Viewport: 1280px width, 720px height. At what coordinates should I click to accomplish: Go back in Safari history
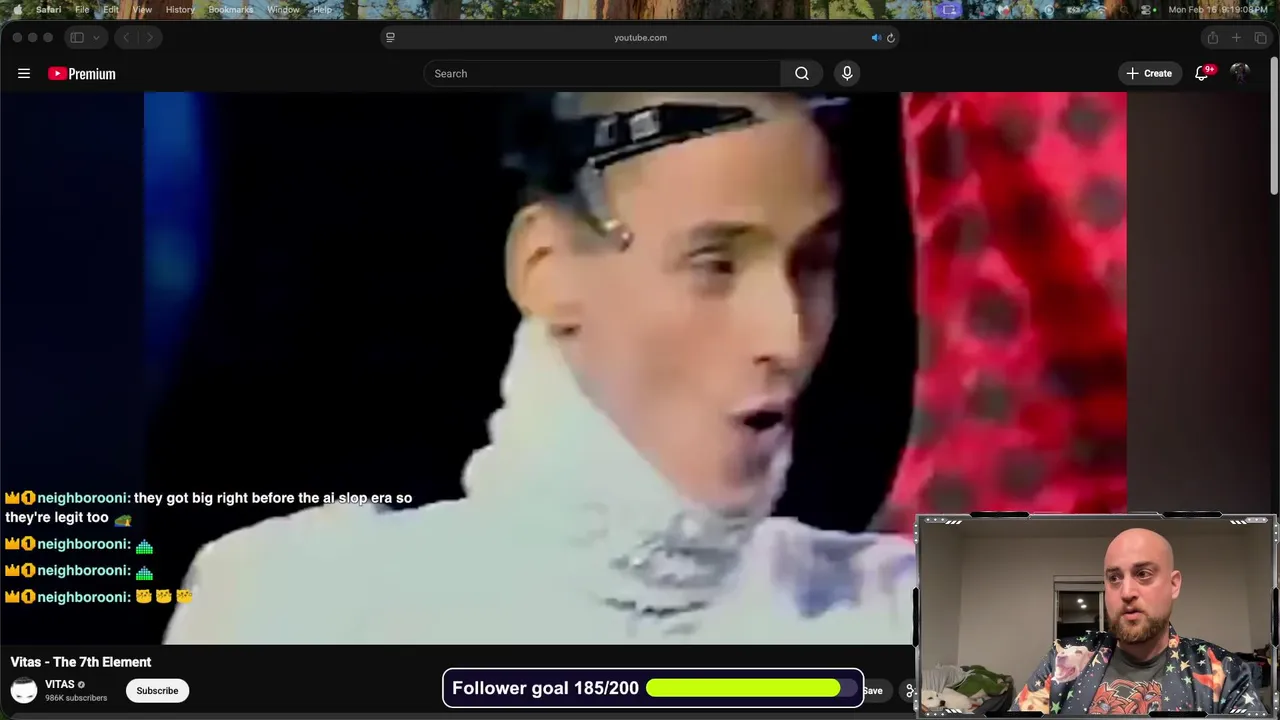pyautogui.click(x=126, y=37)
